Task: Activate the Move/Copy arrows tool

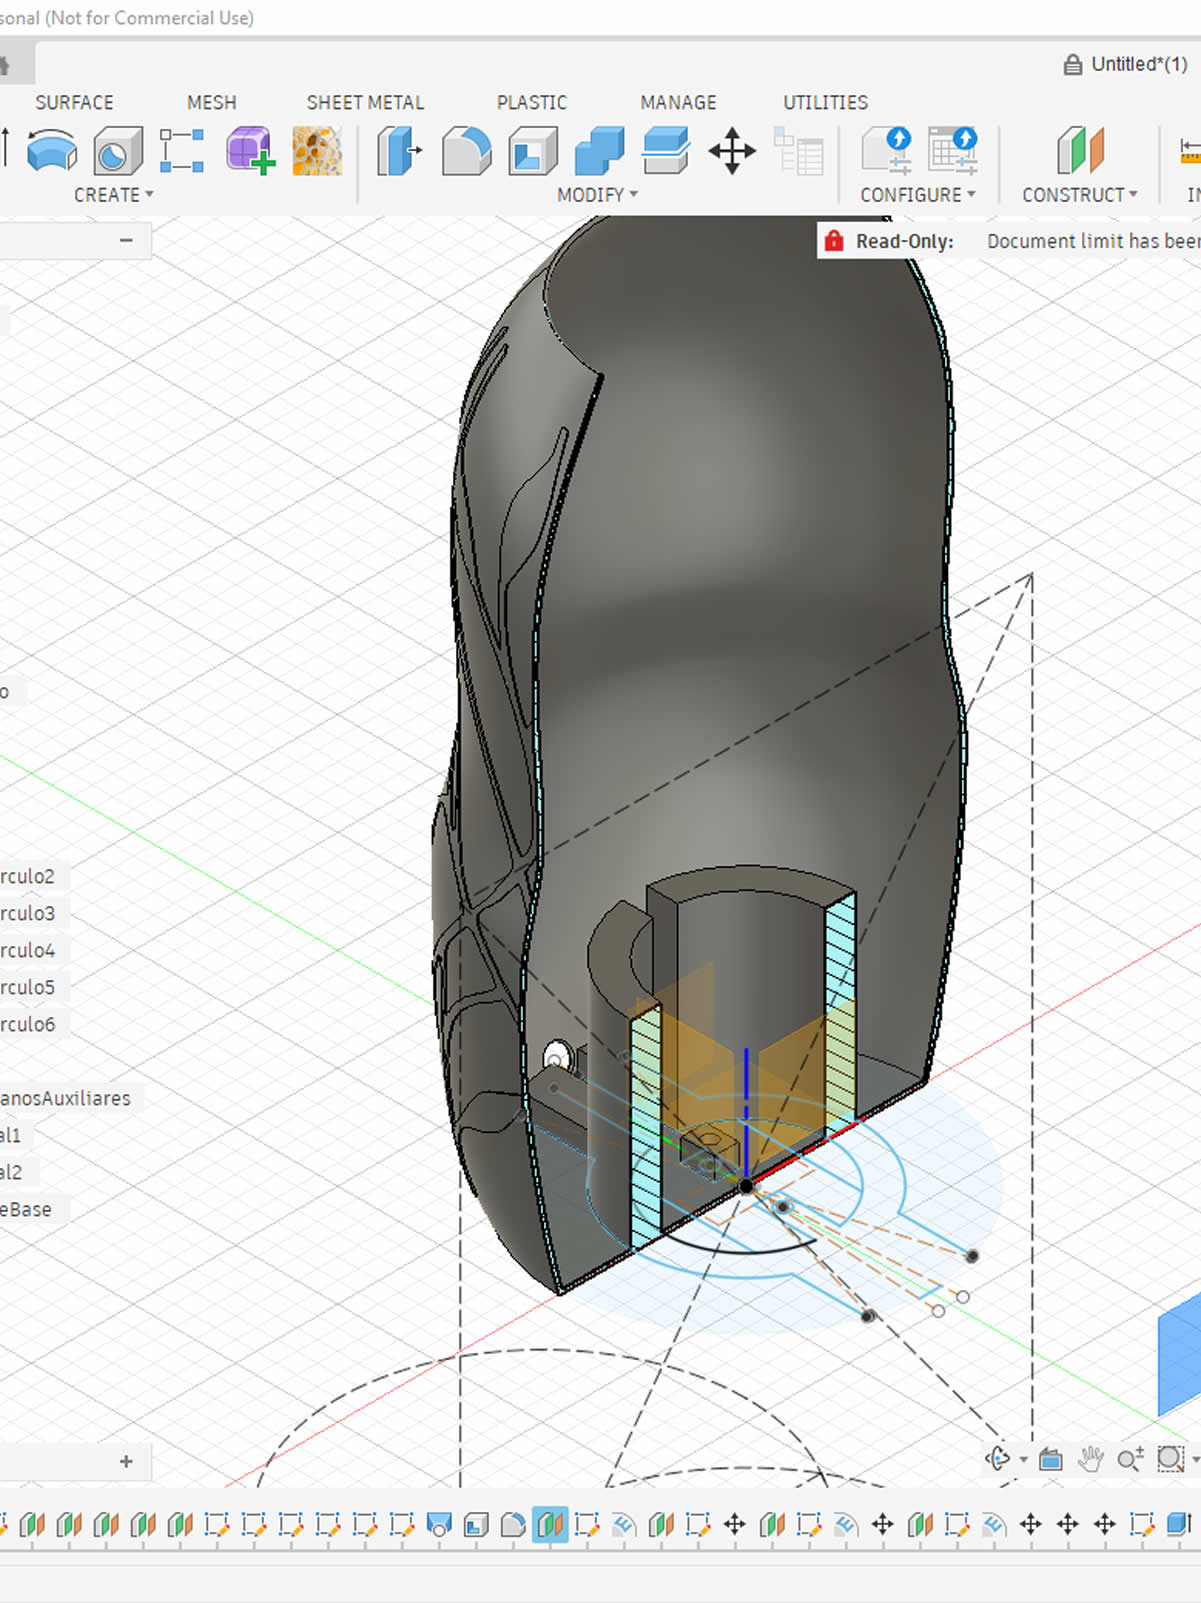Action: pyautogui.click(x=732, y=152)
